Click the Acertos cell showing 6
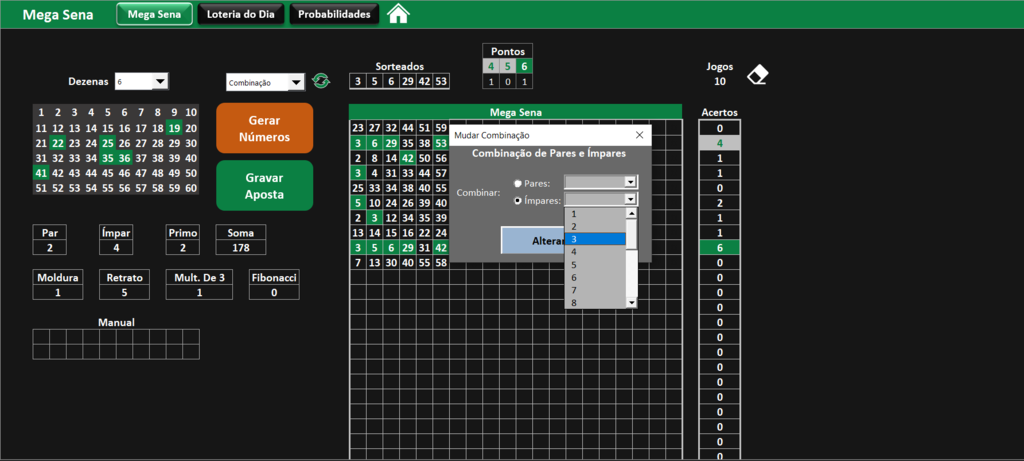1024x461 pixels. coord(720,247)
